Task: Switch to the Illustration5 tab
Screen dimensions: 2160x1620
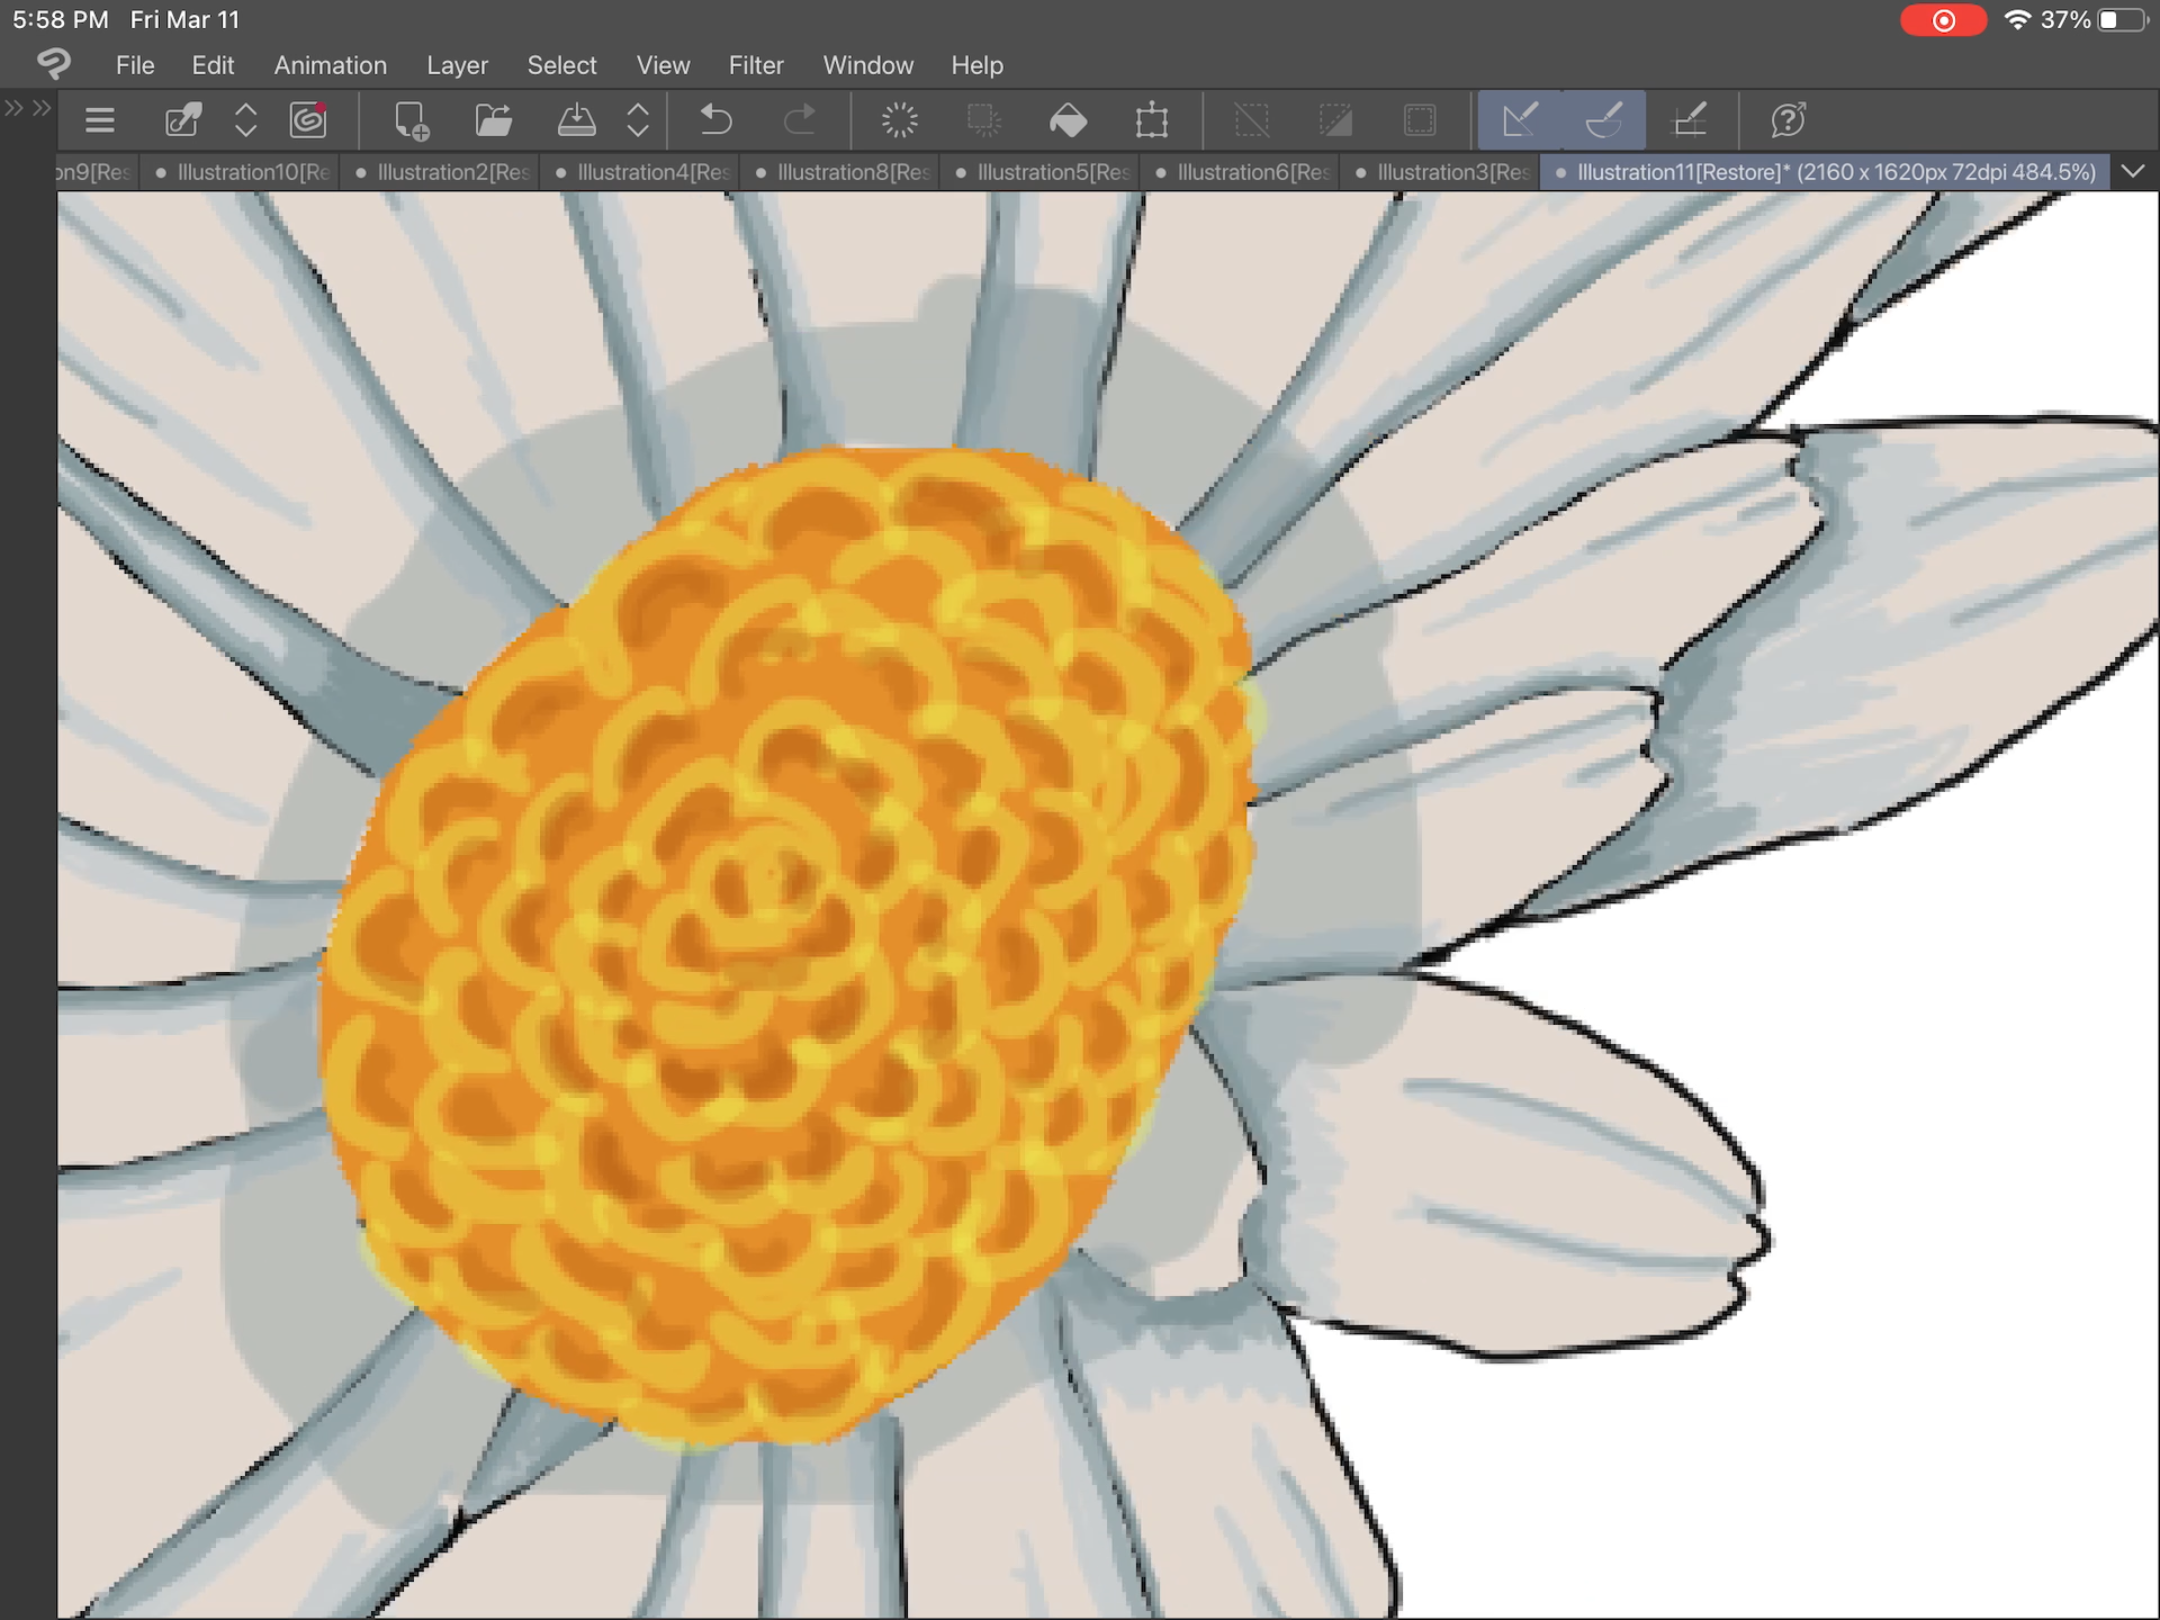Action: [x=1045, y=172]
